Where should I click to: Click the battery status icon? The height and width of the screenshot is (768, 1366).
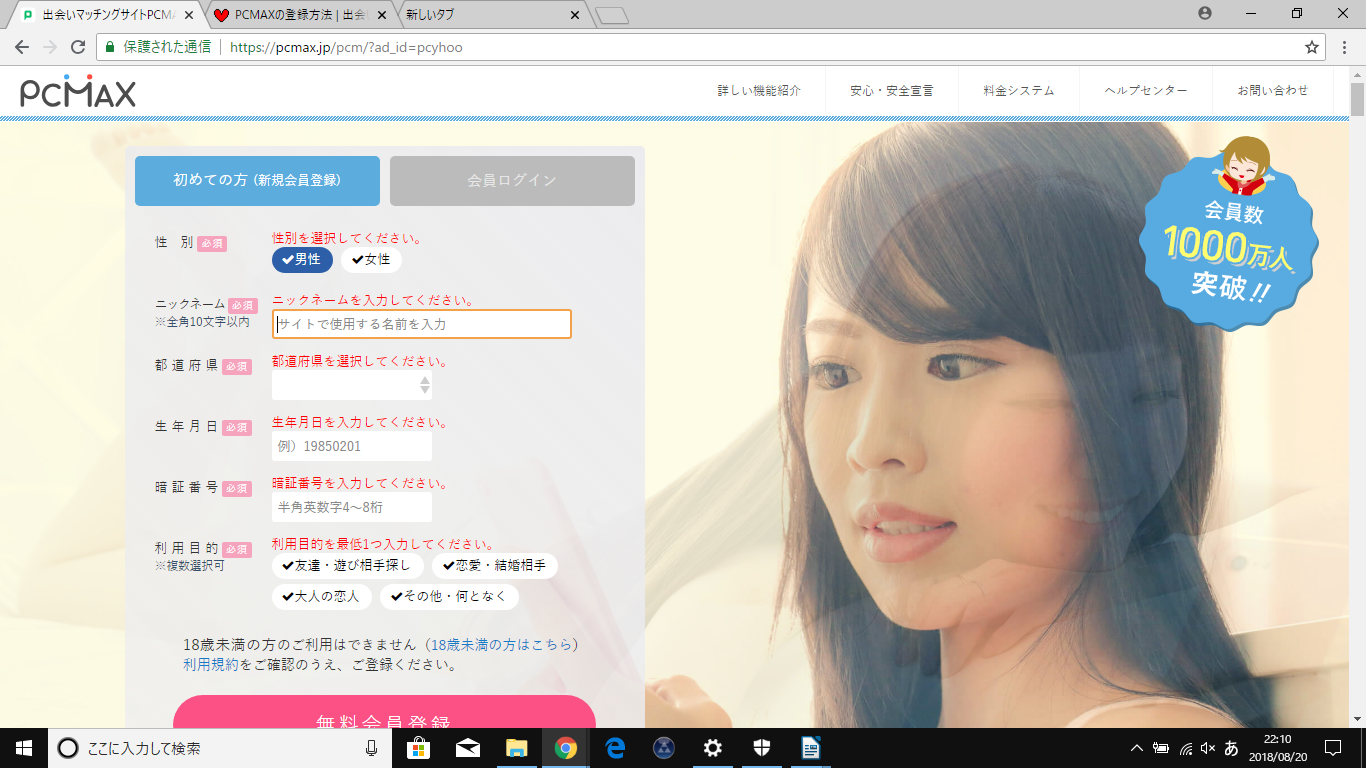click(1161, 748)
